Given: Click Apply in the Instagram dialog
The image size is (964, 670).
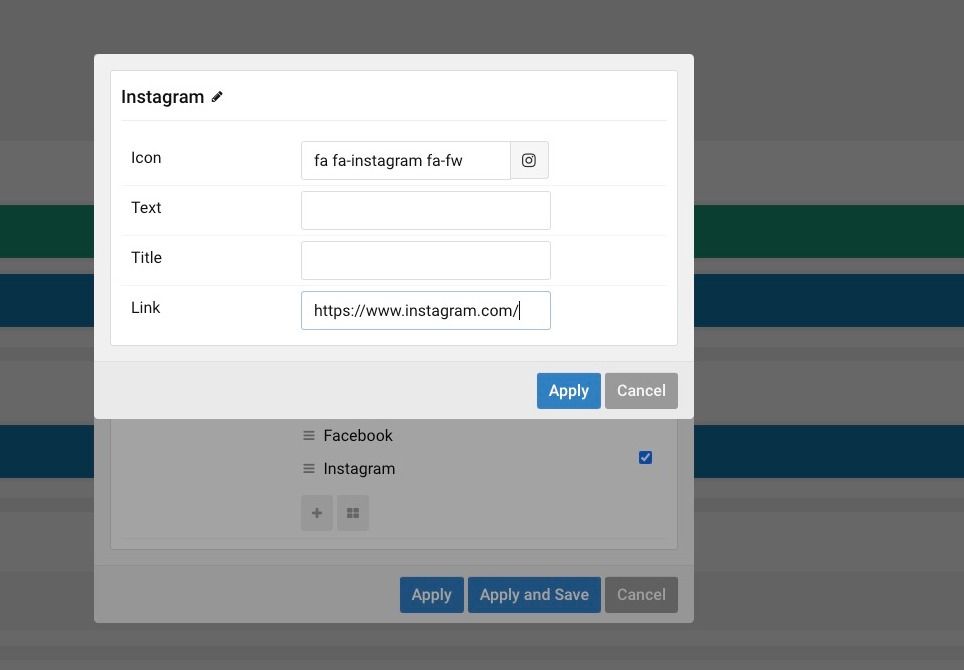Looking at the screenshot, I should [569, 391].
